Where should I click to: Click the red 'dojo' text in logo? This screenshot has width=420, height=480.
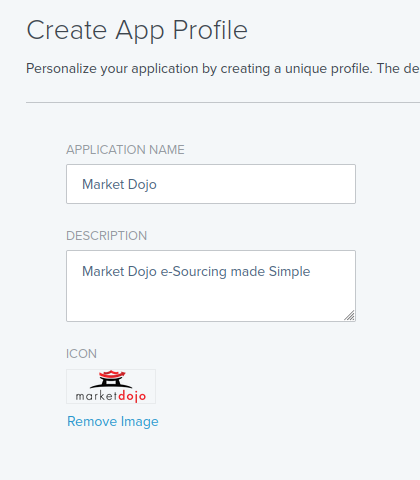pos(132,396)
